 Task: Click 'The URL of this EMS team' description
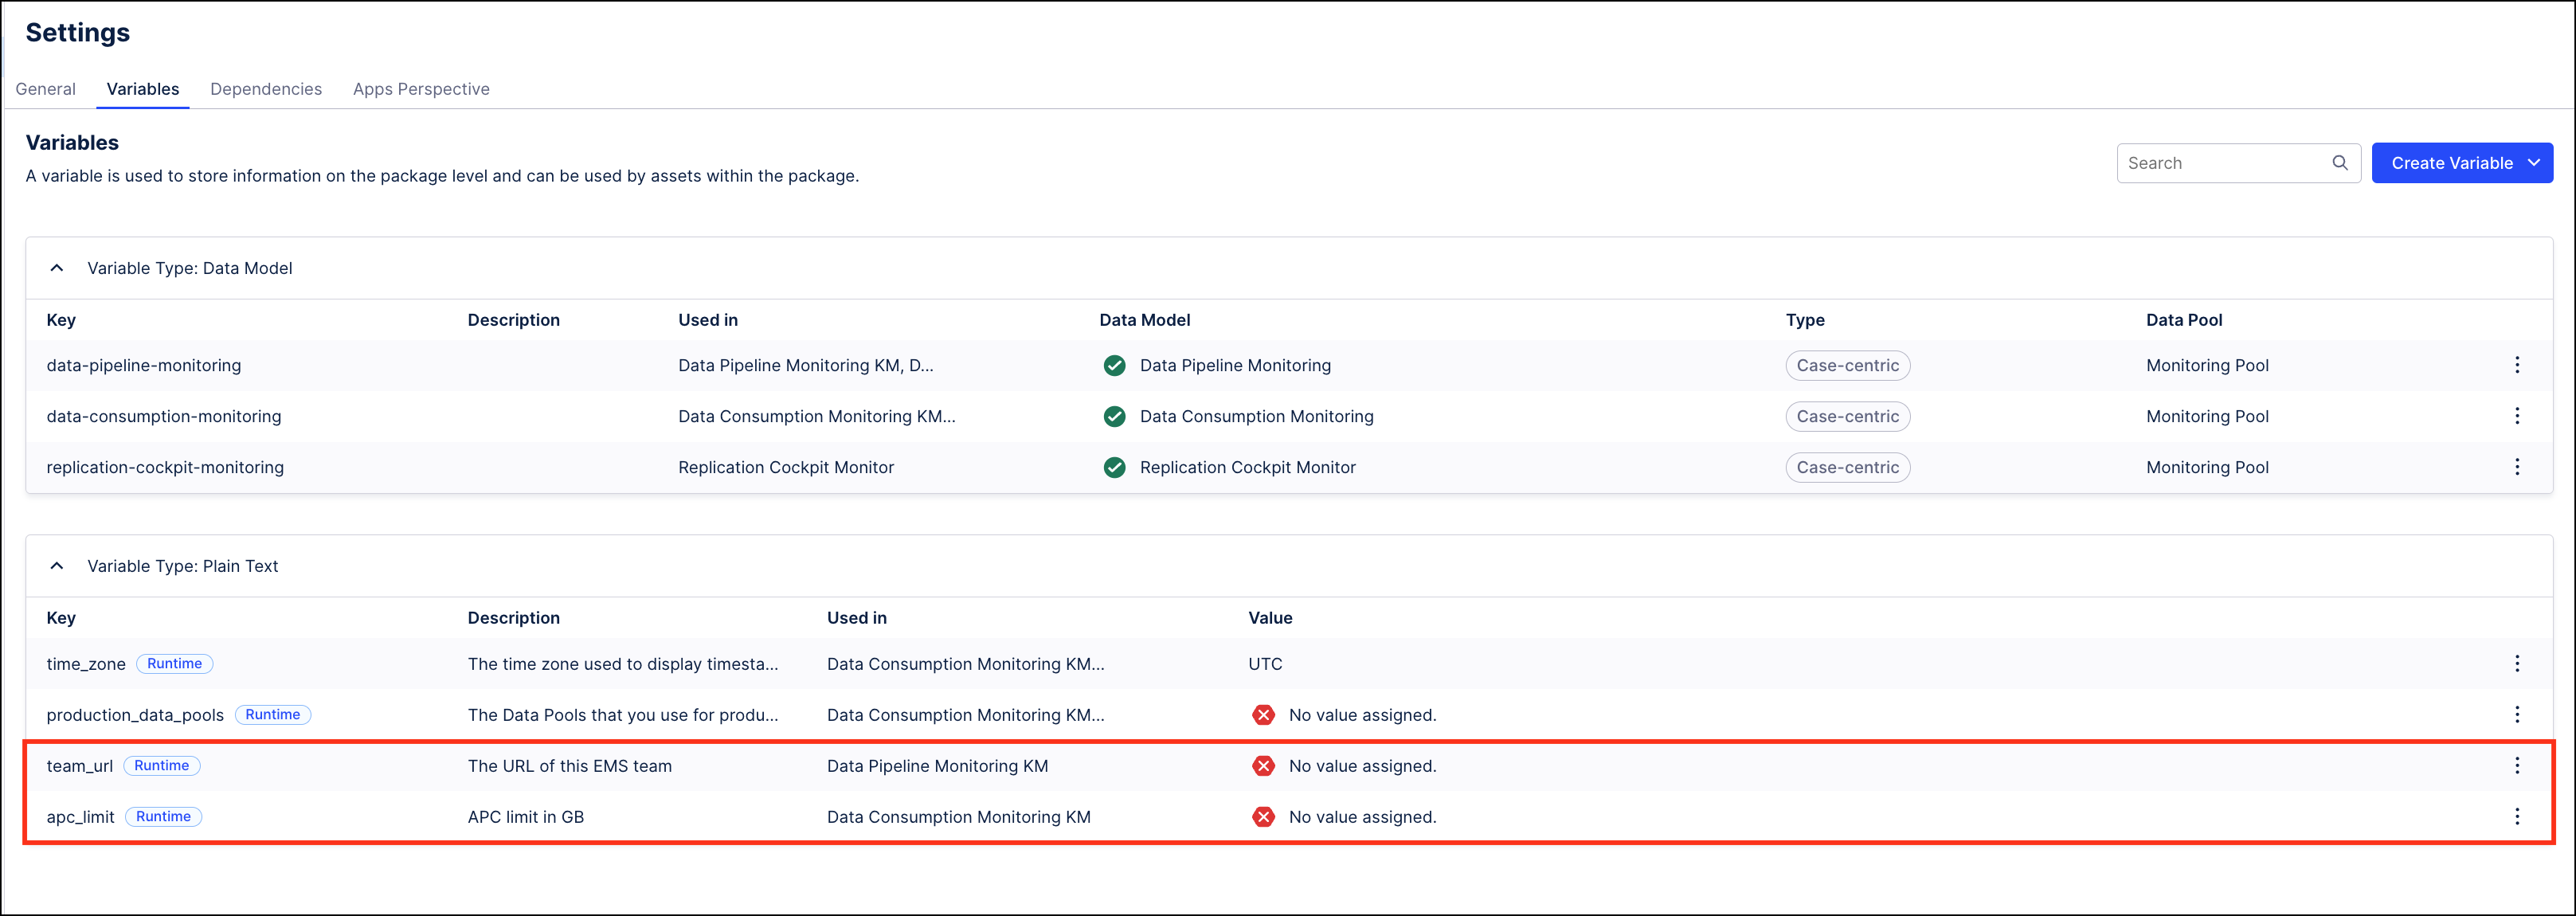570,766
